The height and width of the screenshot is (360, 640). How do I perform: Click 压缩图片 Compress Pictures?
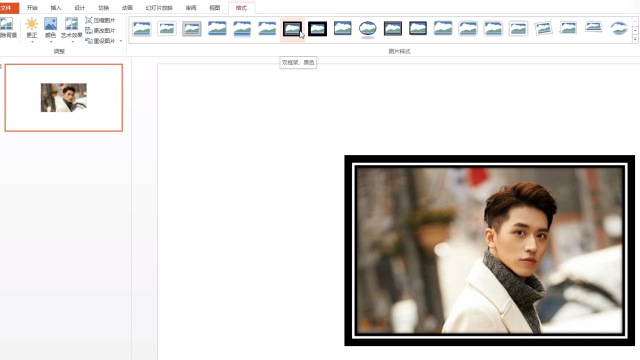[100, 20]
